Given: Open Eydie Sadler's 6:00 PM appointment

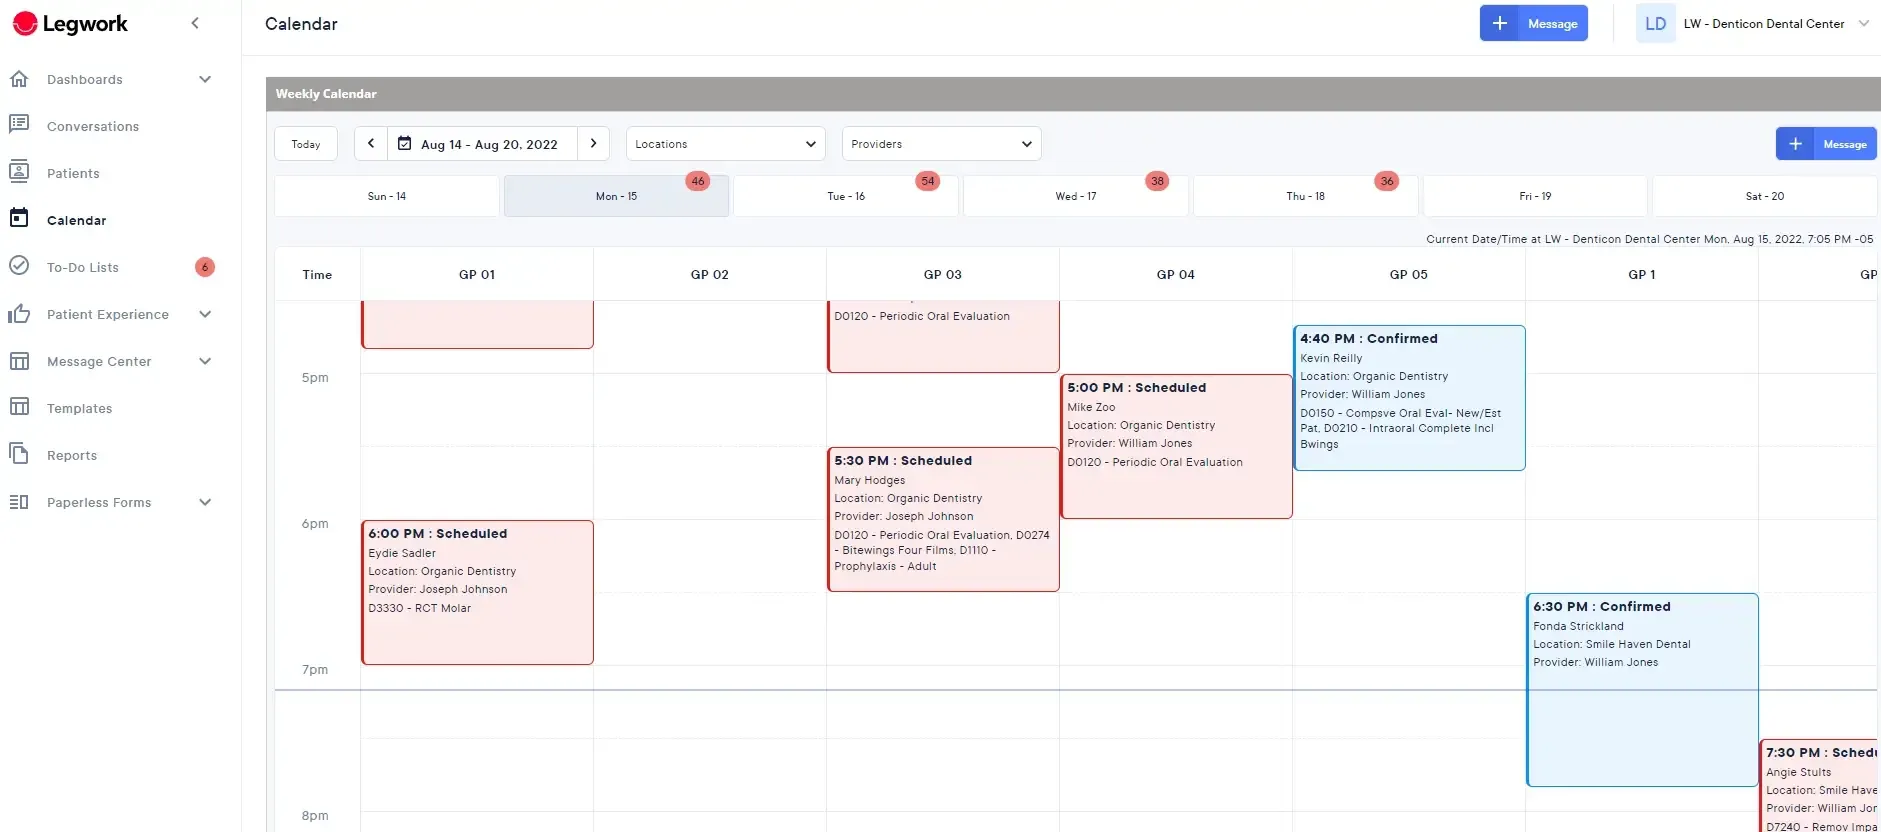Looking at the screenshot, I should pyautogui.click(x=477, y=592).
